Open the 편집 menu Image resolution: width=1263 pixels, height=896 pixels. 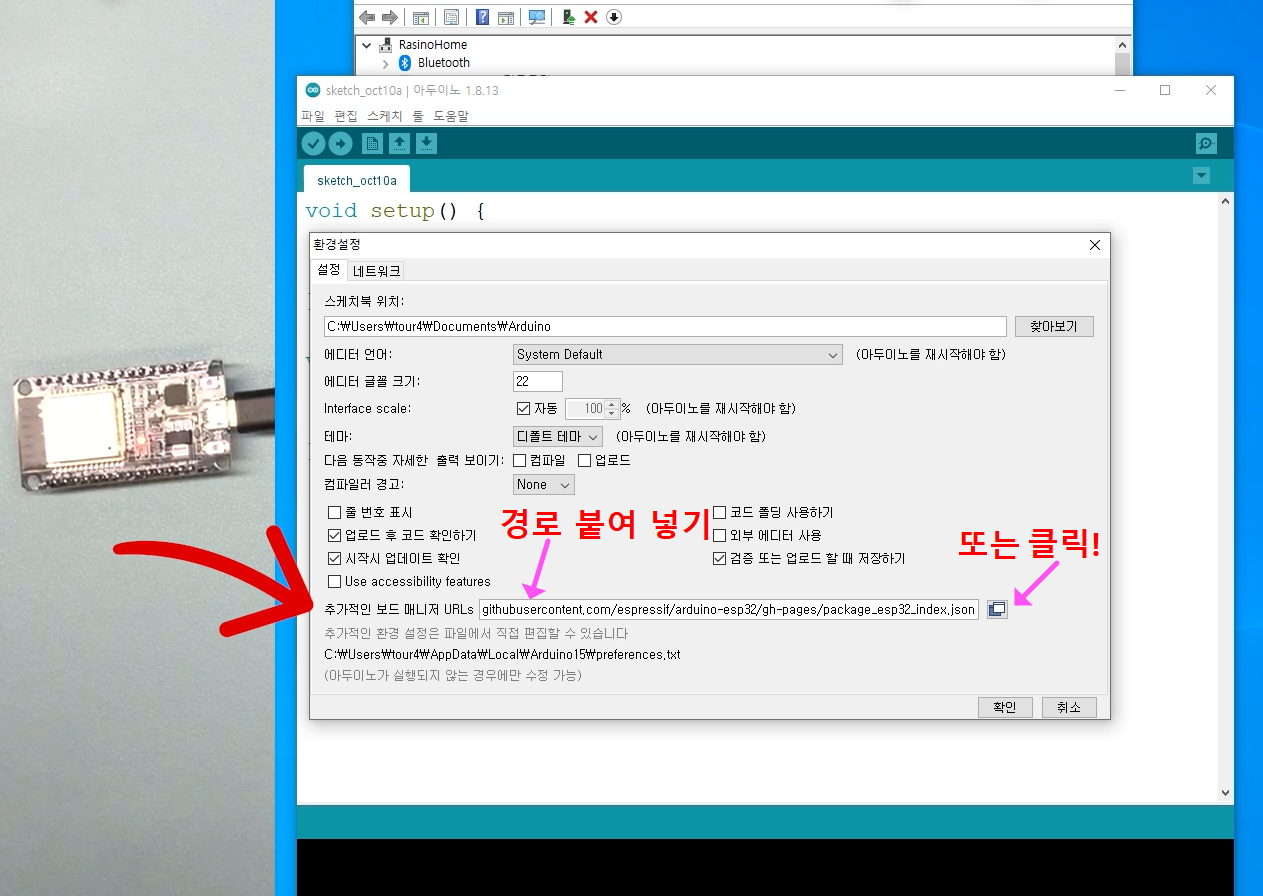(x=346, y=116)
